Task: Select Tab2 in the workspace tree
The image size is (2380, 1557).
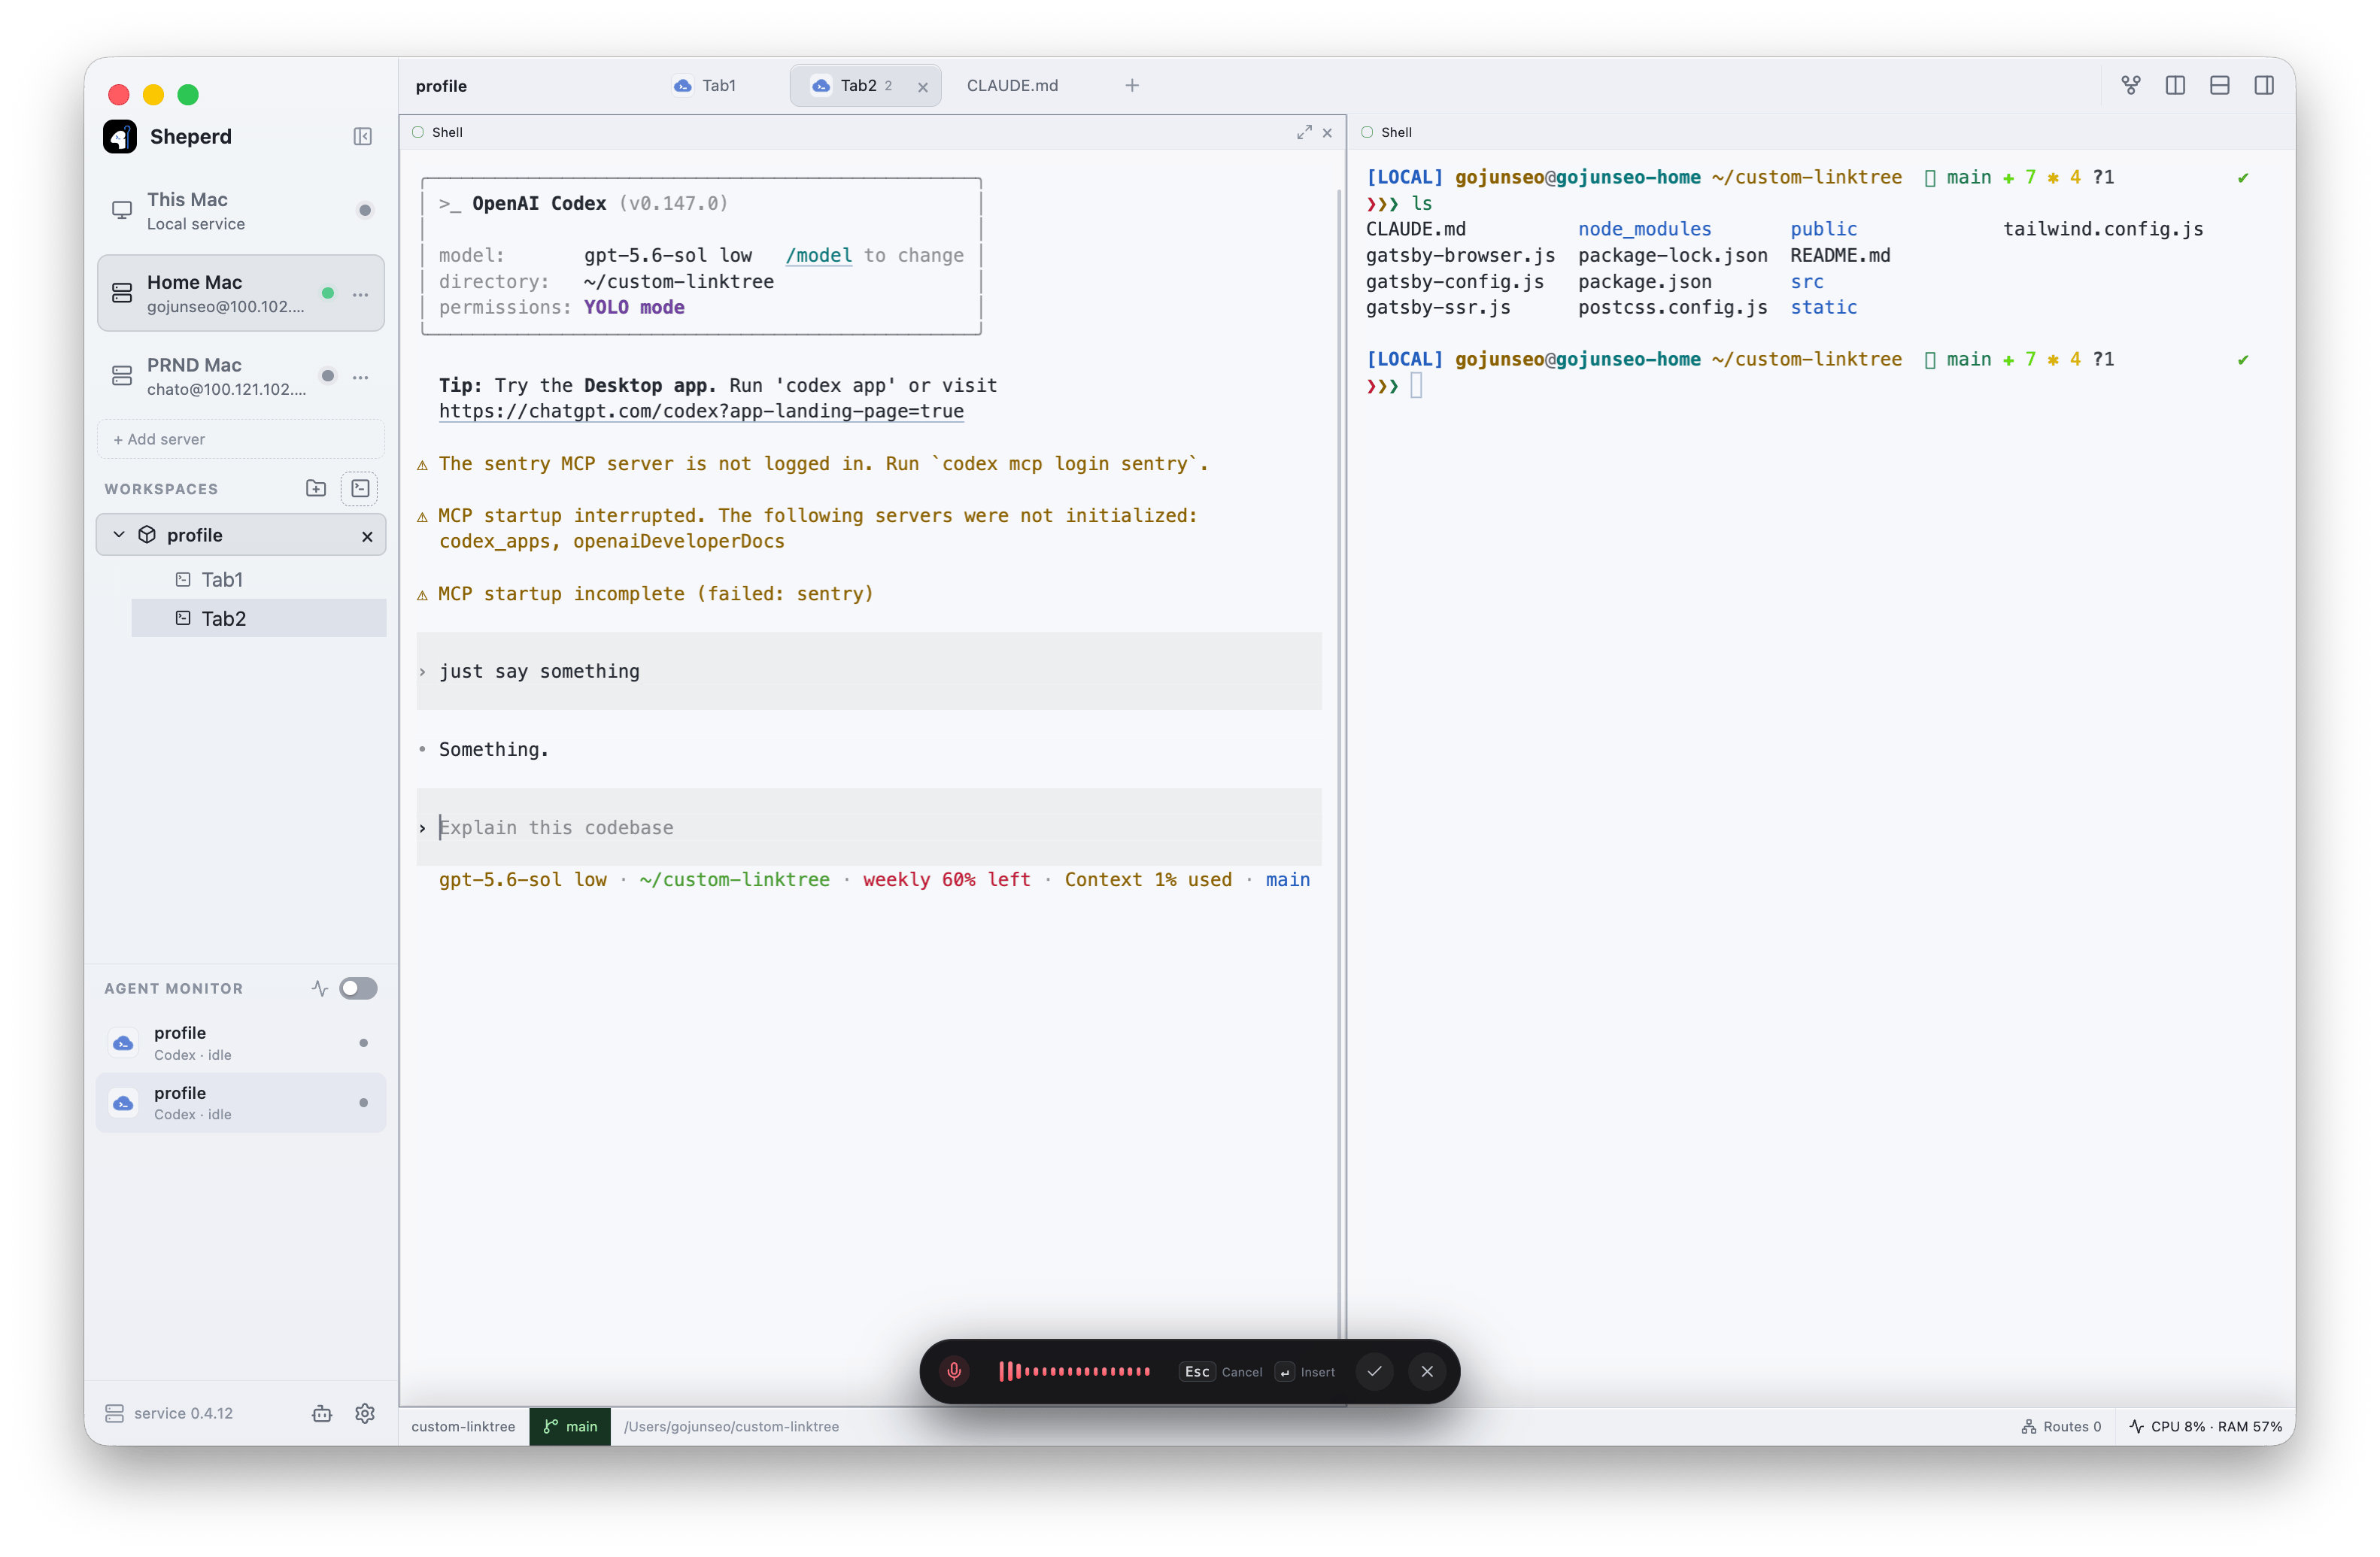Action: 258,619
